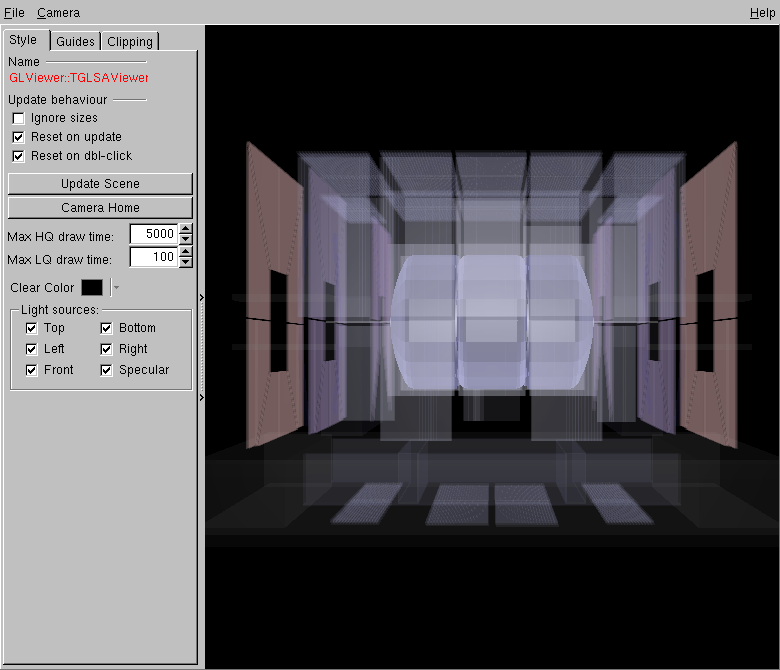Uncheck Reset on dbl-click
Viewport: 780px width, 670px height.
coord(18,156)
